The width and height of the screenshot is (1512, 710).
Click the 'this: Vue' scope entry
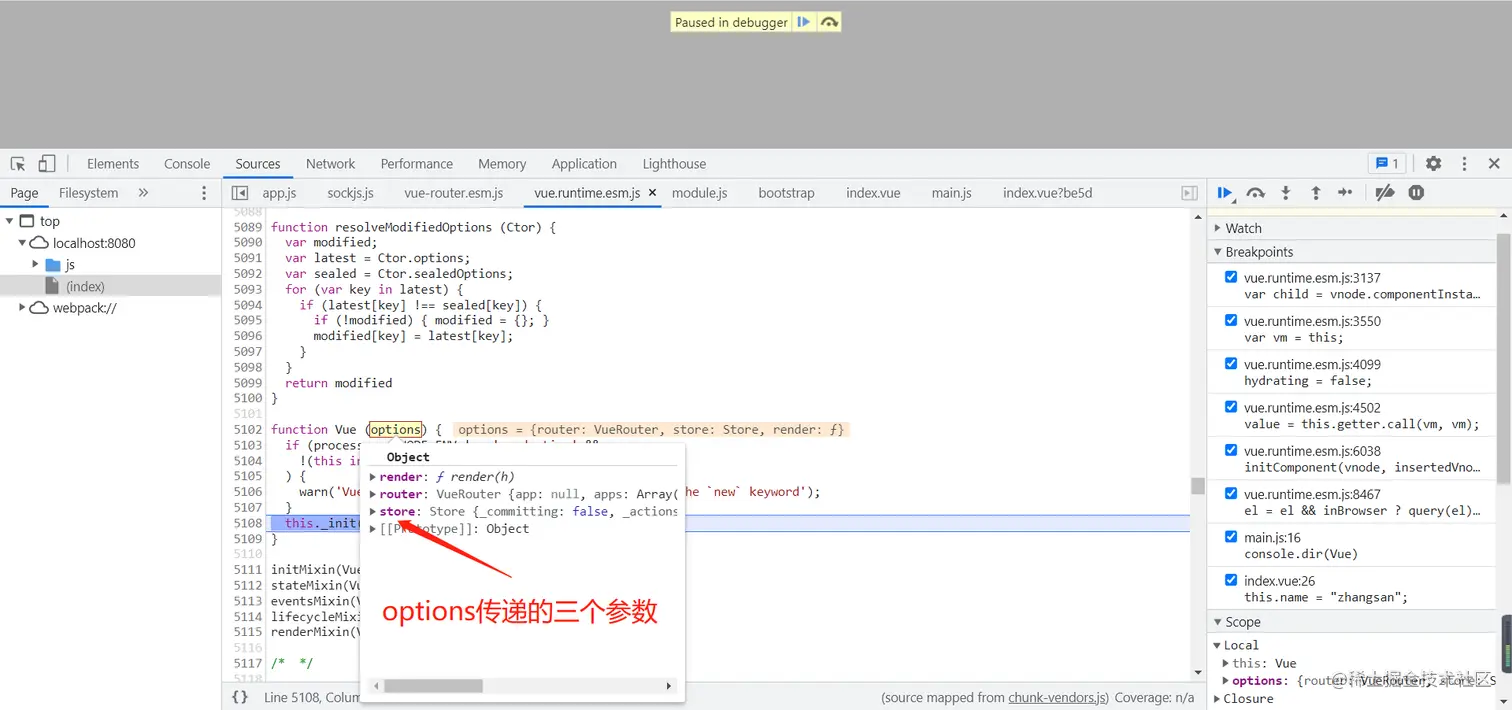tap(1264, 663)
